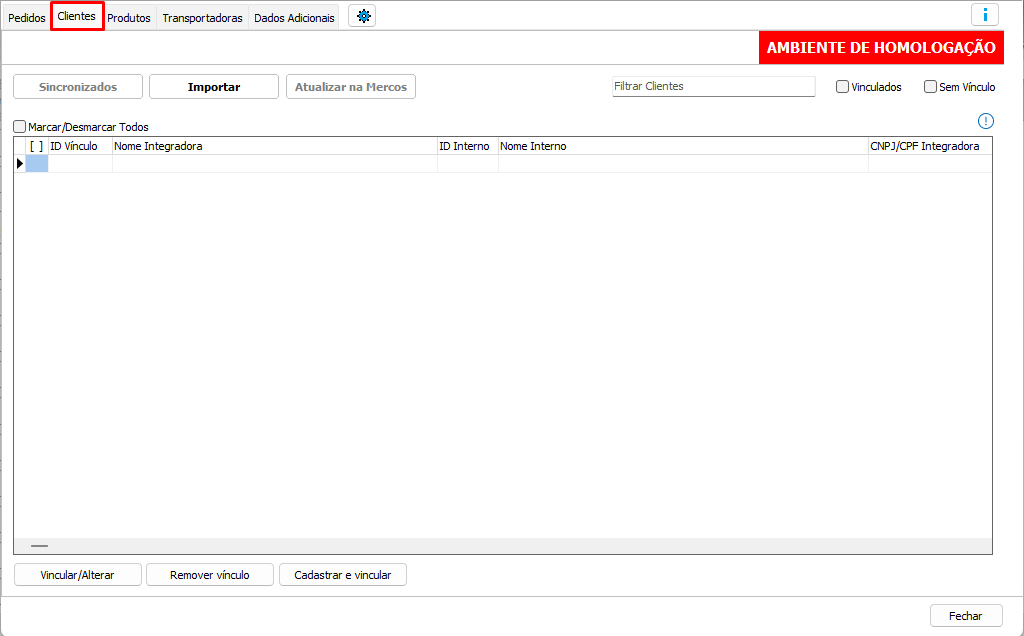
Task: Switch to the Pedidos tab
Action: pos(27,18)
